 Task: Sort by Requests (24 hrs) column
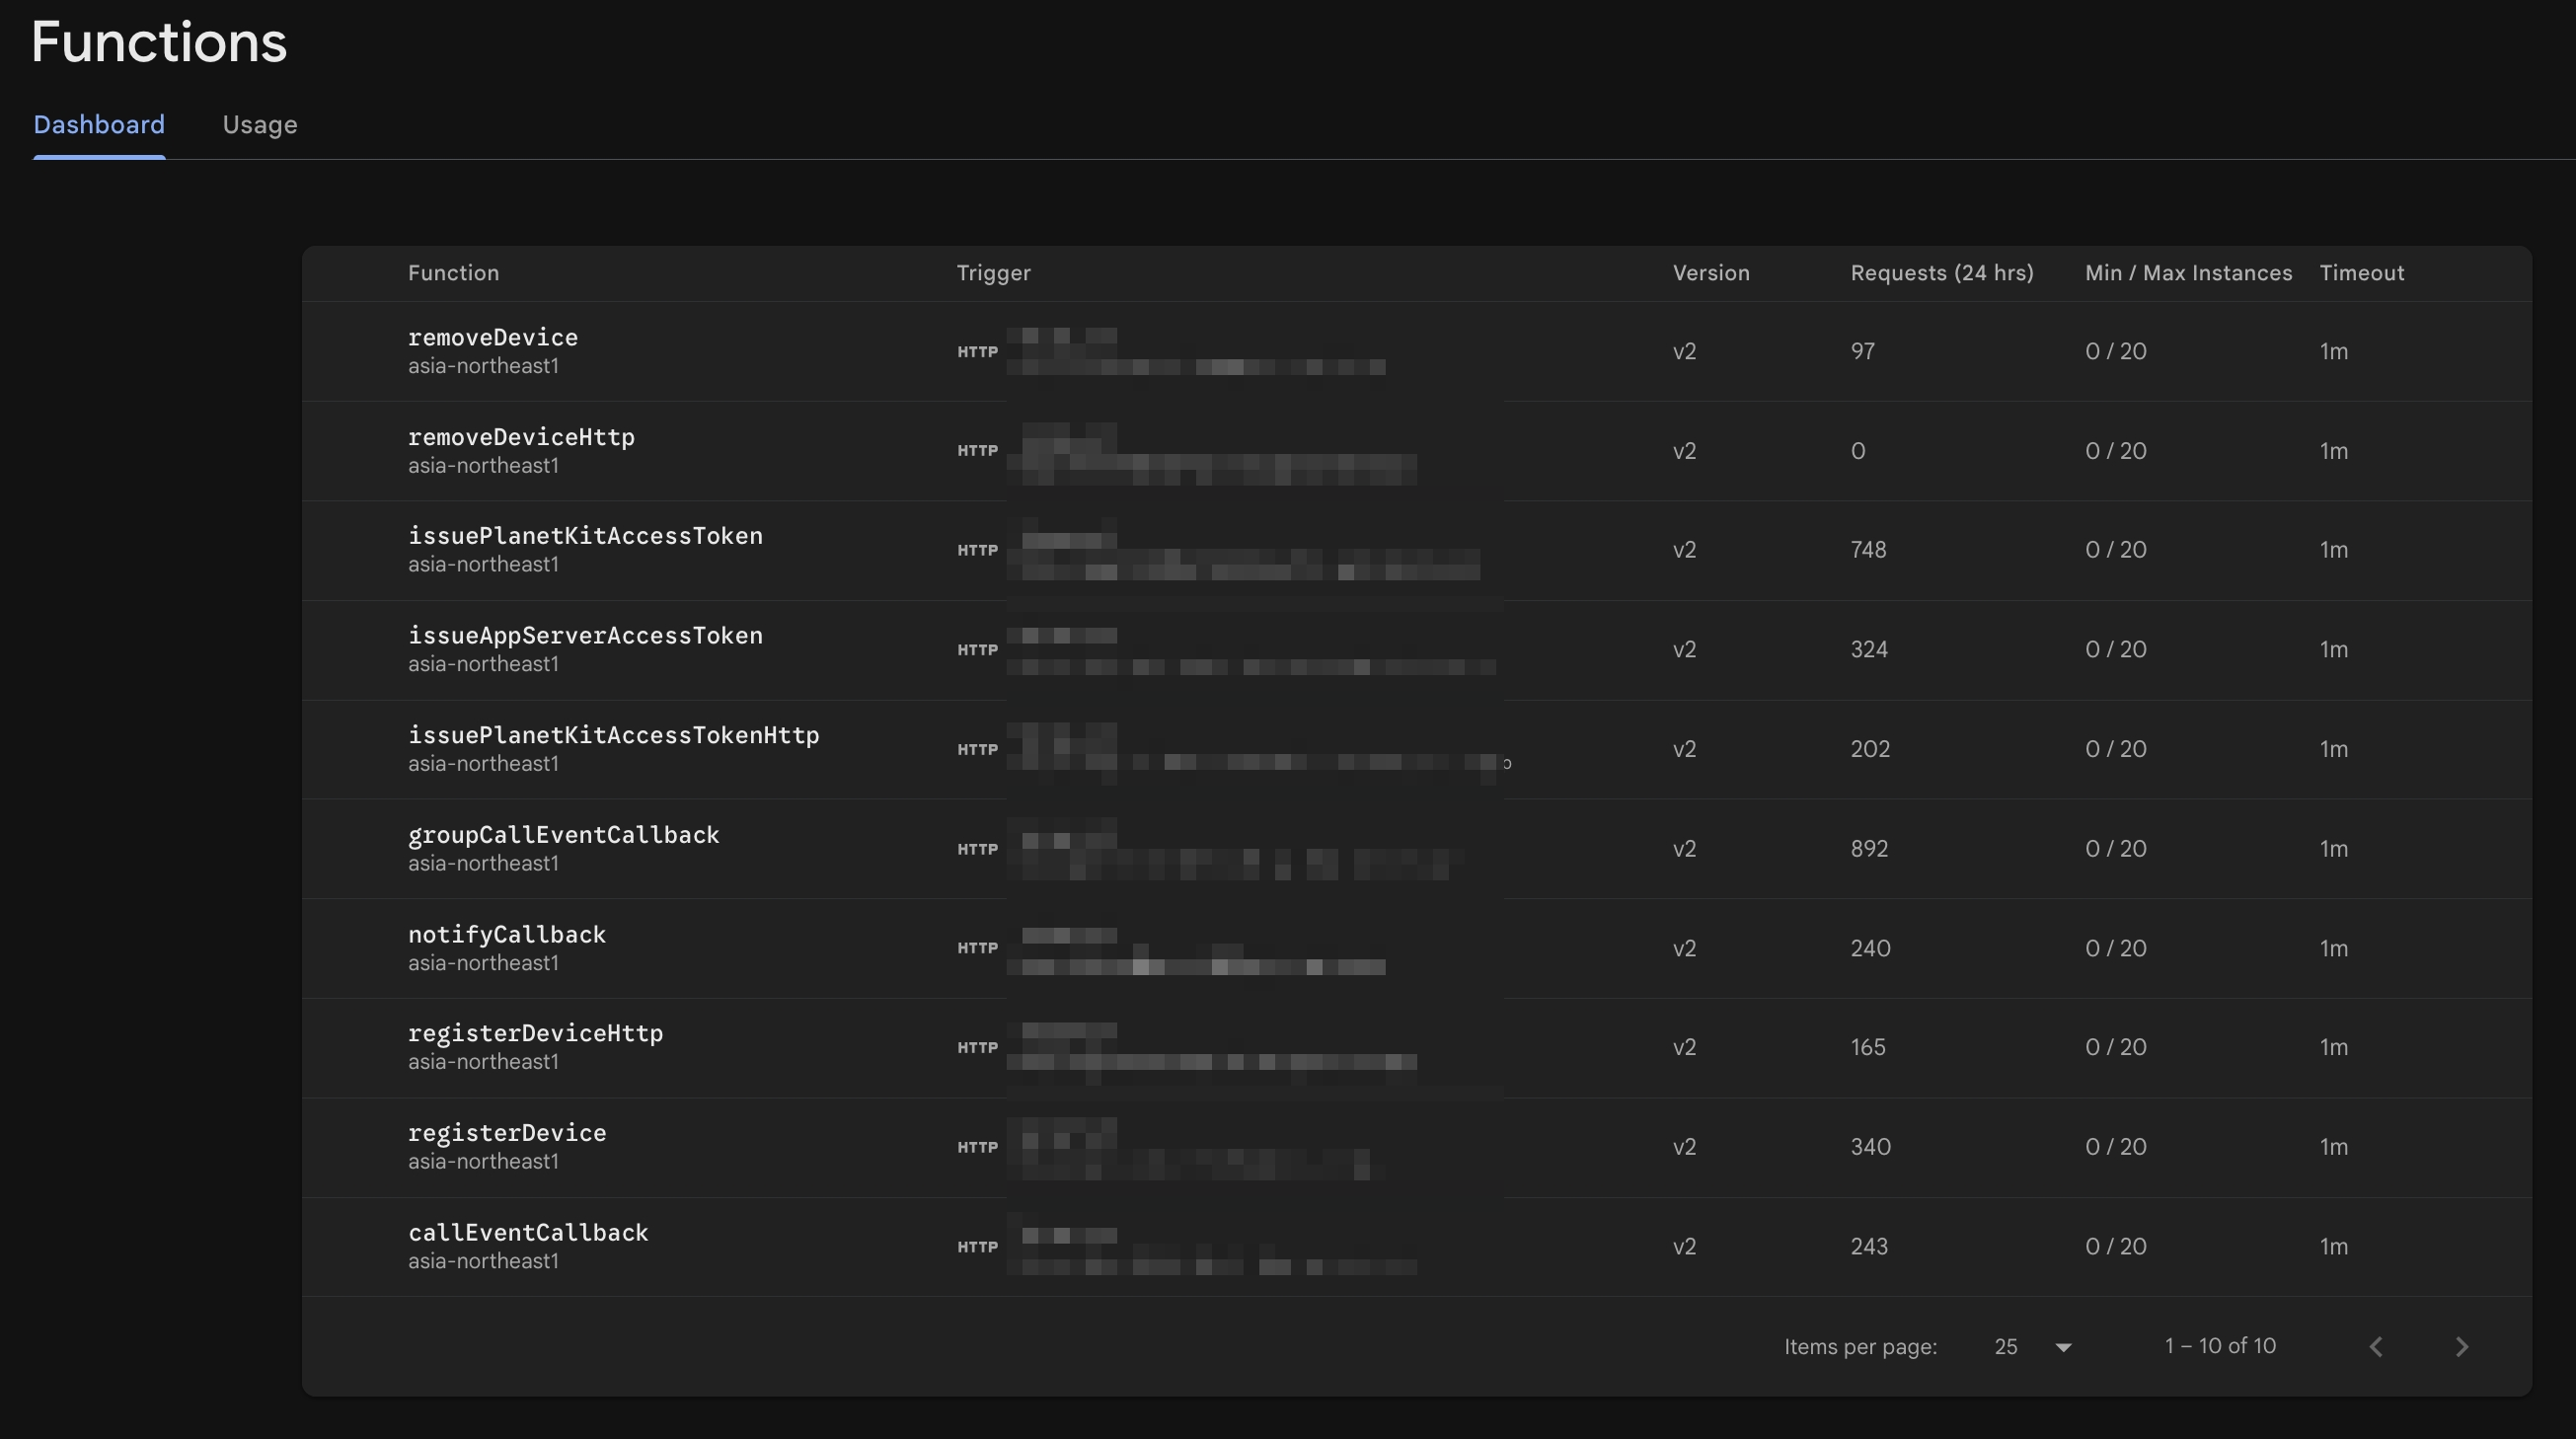click(x=1941, y=272)
